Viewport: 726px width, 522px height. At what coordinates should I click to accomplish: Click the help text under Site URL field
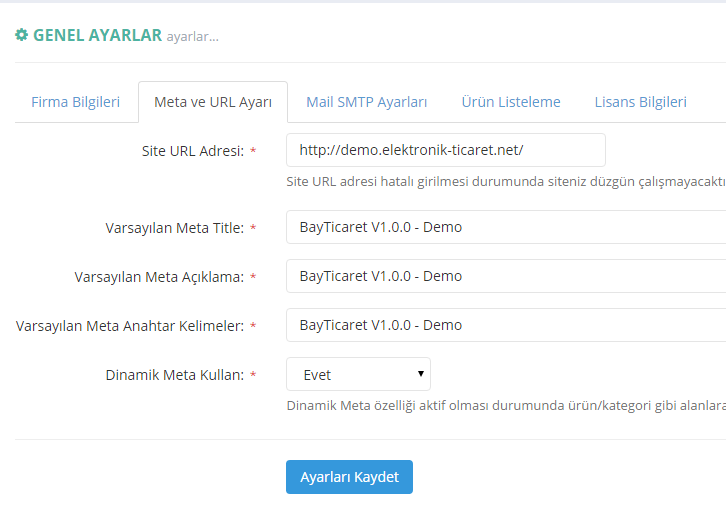coord(505,182)
